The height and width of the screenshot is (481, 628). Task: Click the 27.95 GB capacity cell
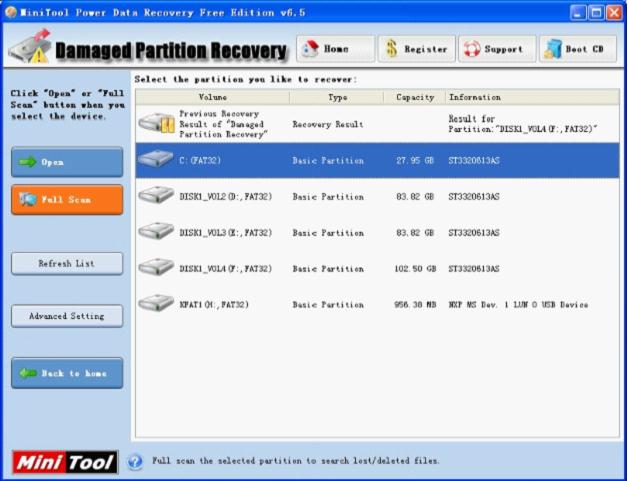click(x=415, y=161)
